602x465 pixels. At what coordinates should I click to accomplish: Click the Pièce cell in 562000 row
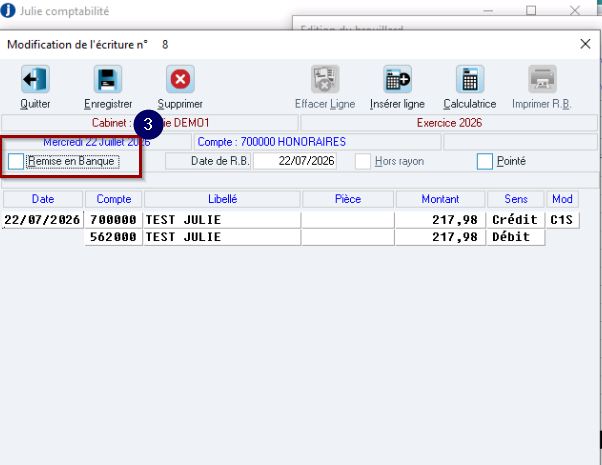point(348,237)
